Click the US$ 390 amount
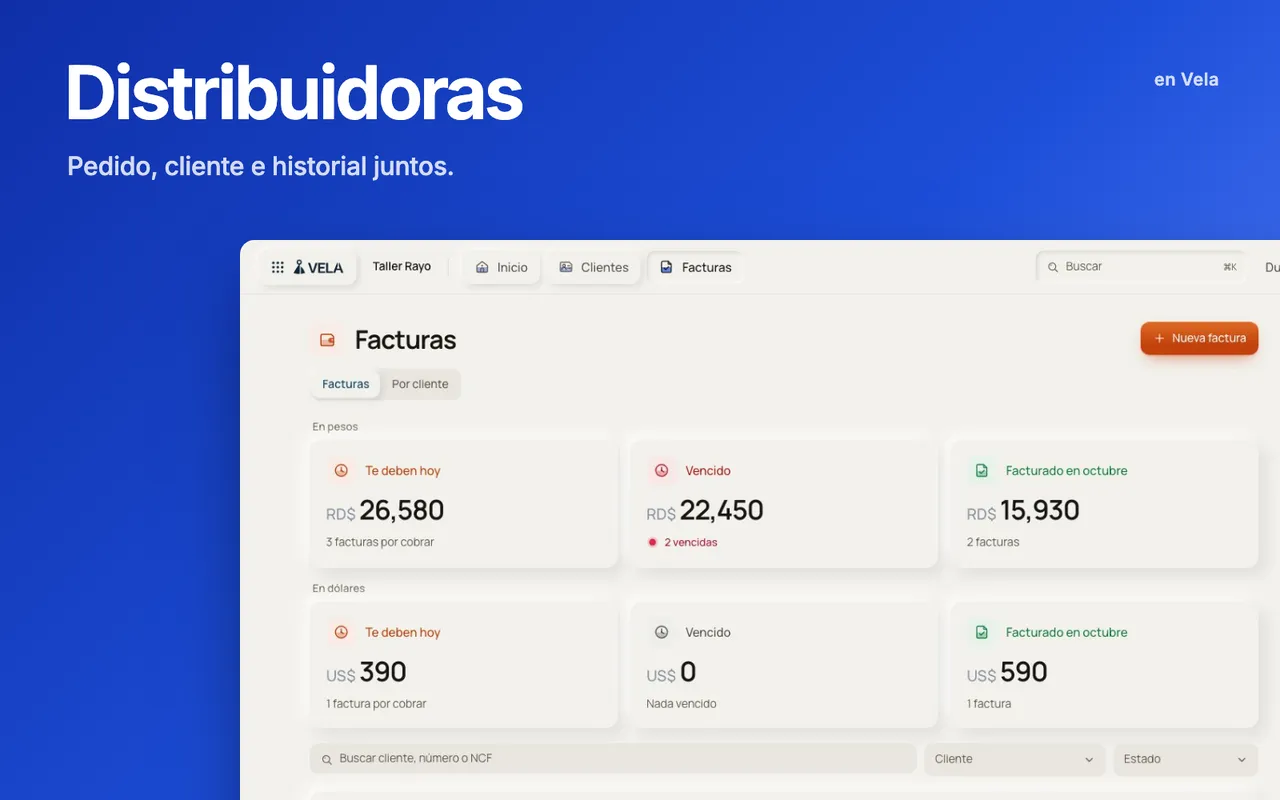Image resolution: width=1280 pixels, height=800 pixels. (x=366, y=672)
